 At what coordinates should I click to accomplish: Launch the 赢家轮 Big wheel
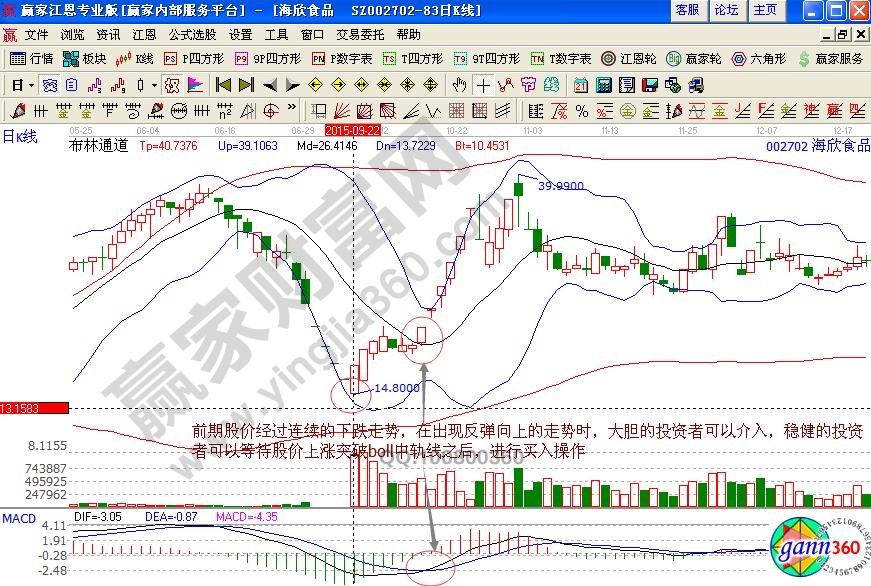click(694, 58)
